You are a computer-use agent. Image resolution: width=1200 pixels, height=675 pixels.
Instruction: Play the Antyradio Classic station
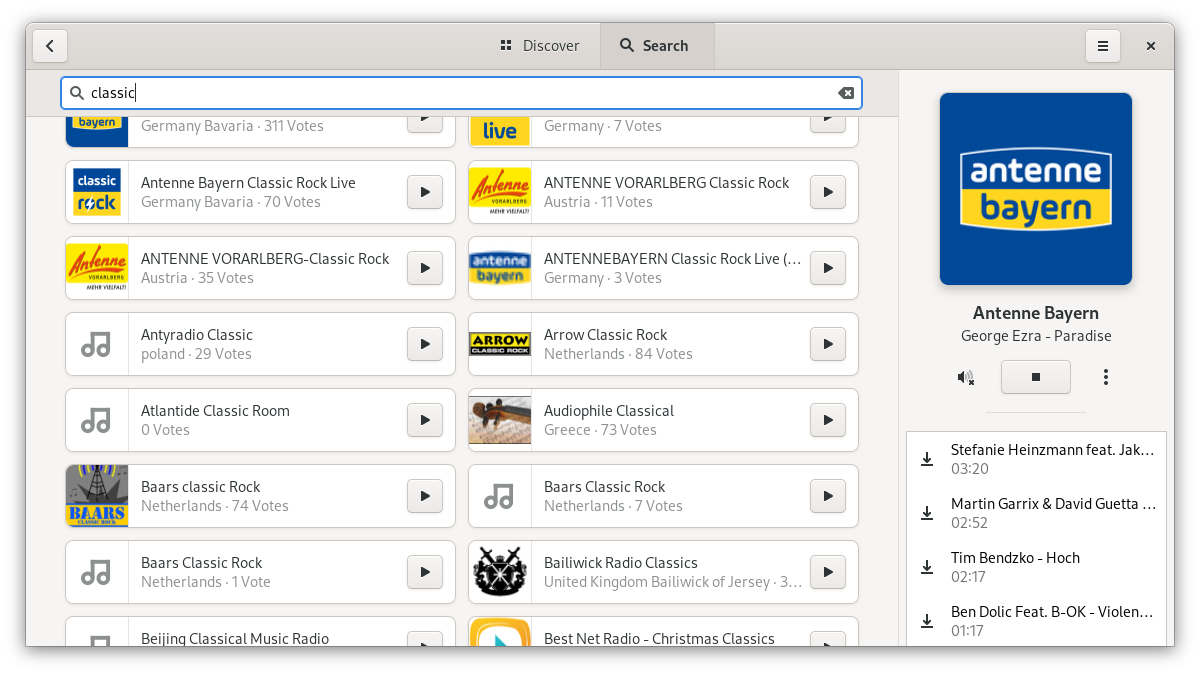(x=425, y=344)
